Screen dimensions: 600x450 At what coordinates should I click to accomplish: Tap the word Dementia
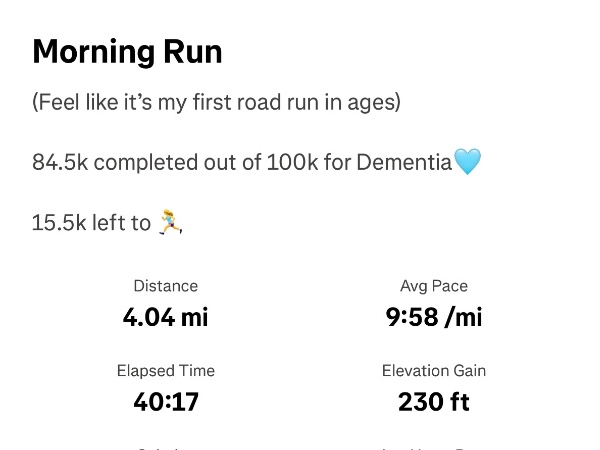(x=403, y=162)
